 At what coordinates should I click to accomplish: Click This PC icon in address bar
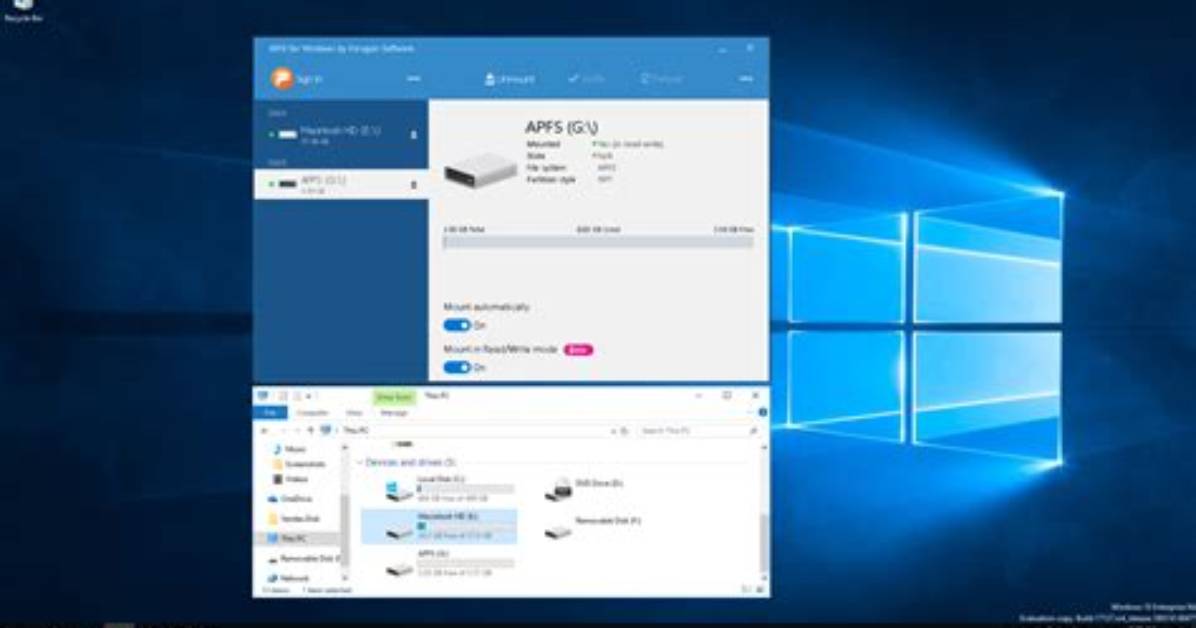(x=326, y=431)
